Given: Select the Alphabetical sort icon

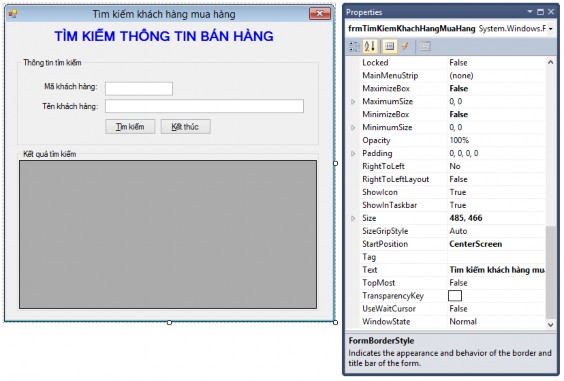Looking at the screenshot, I should (x=369, y=46).
